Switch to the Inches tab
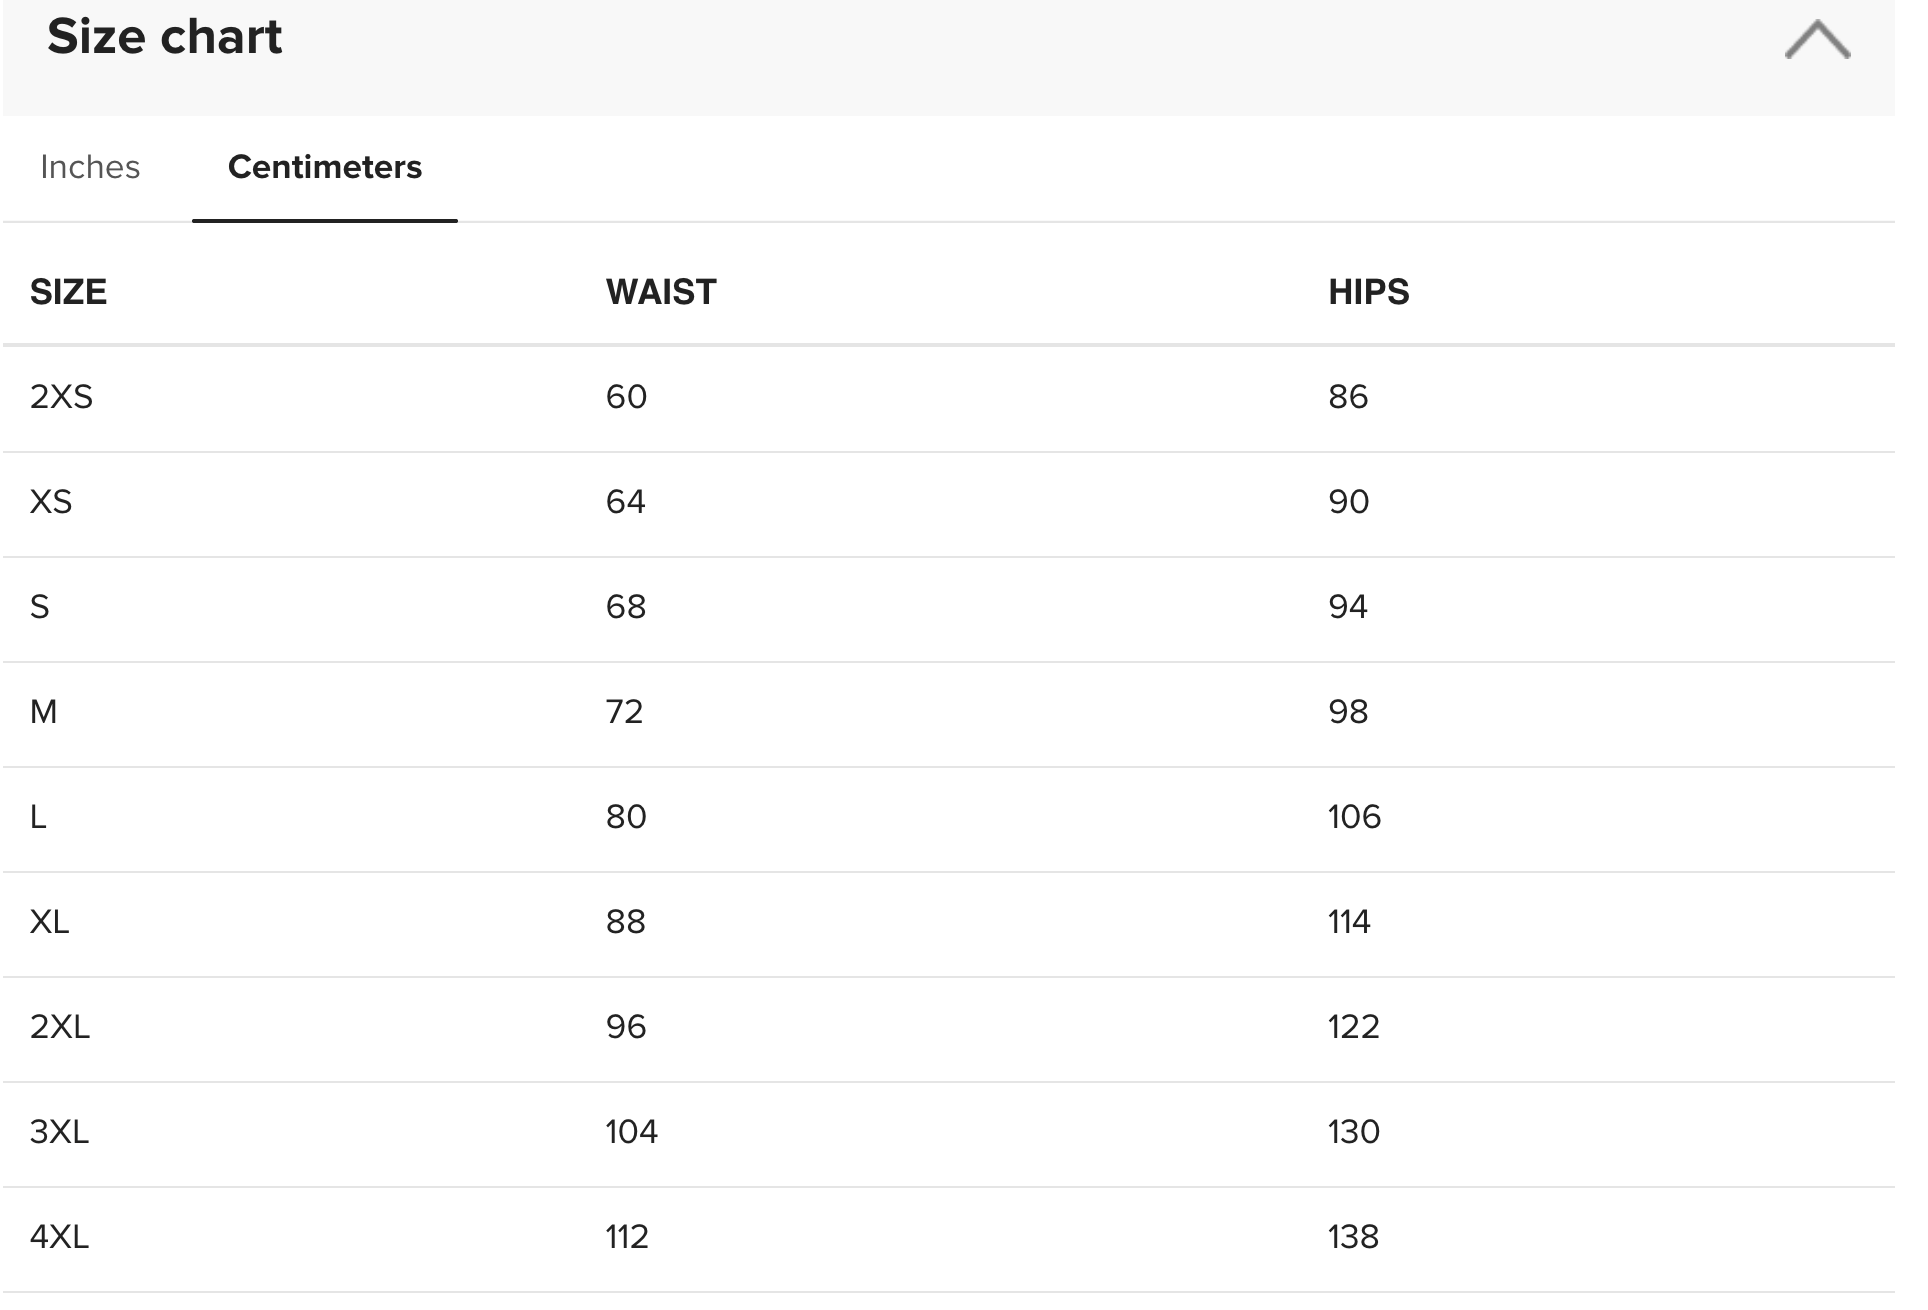Image resolution: width=1928 pixels, height=1310 pixels. point(90,167)
